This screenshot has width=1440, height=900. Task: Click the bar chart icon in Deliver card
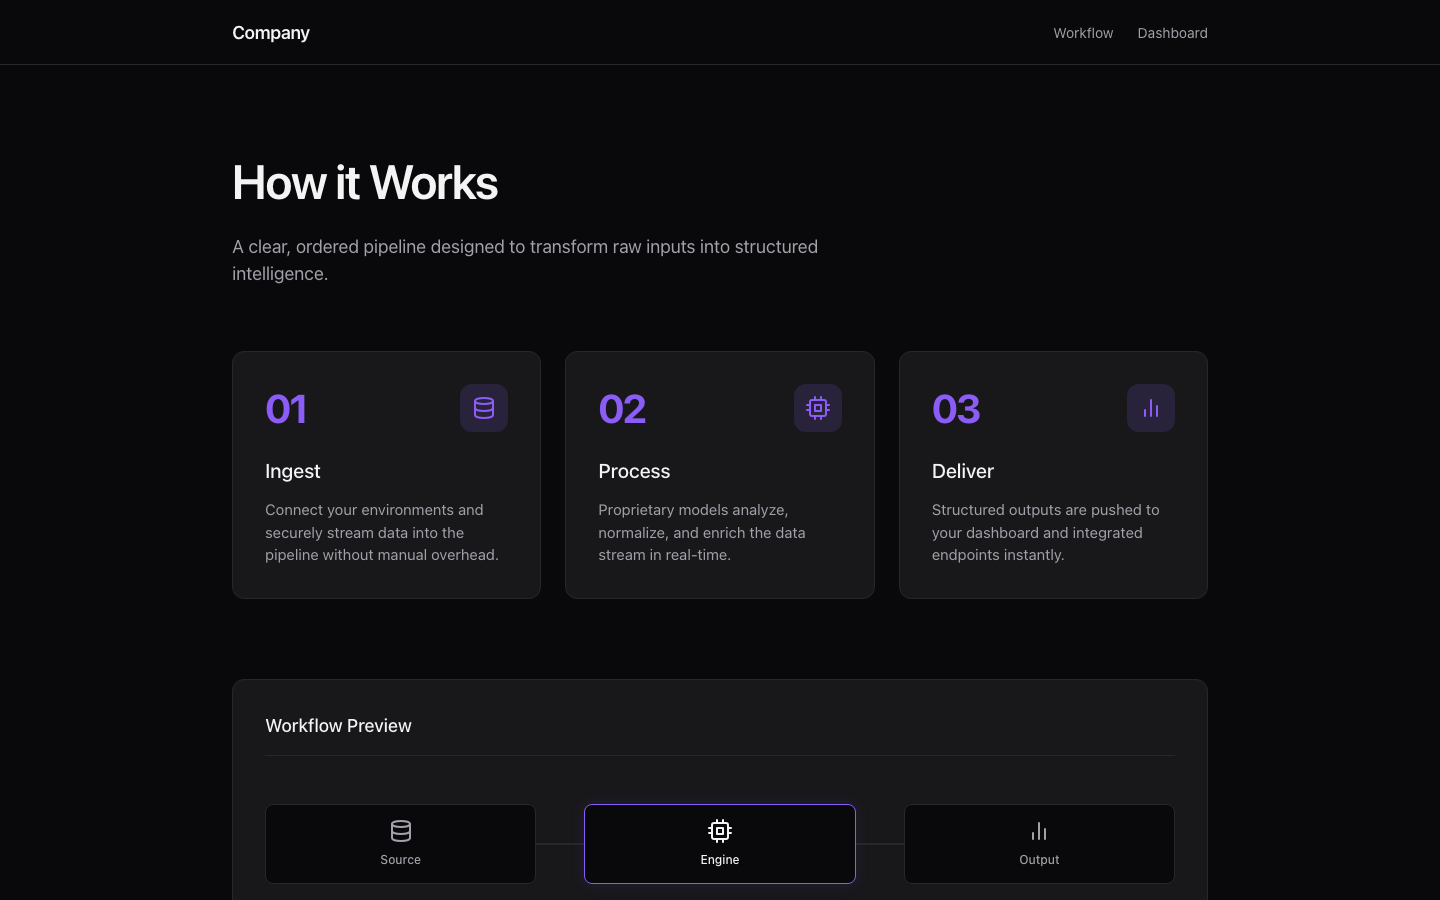[x=1151, y=408]
